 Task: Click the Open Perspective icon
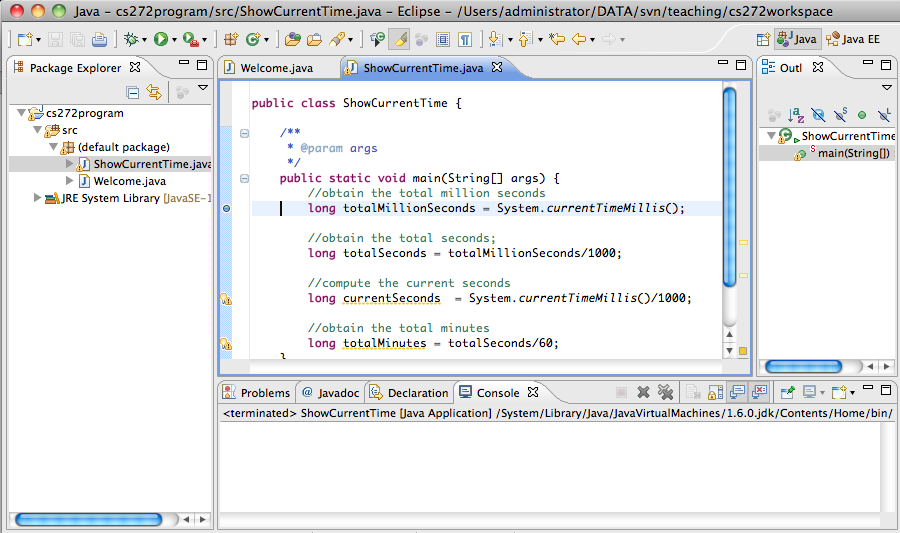click(x=763, y=40)
